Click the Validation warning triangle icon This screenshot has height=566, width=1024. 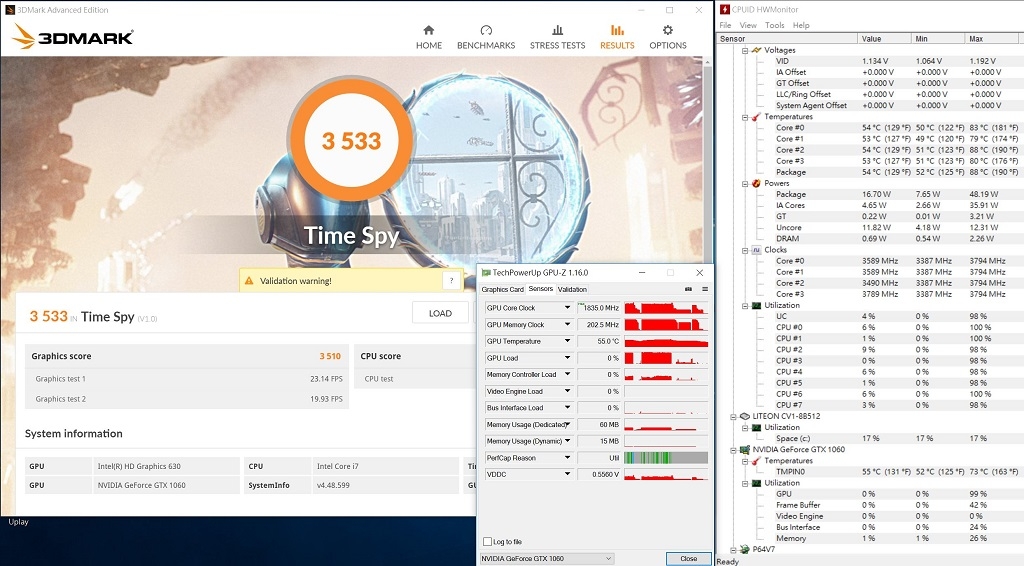(x=249, y=281)
